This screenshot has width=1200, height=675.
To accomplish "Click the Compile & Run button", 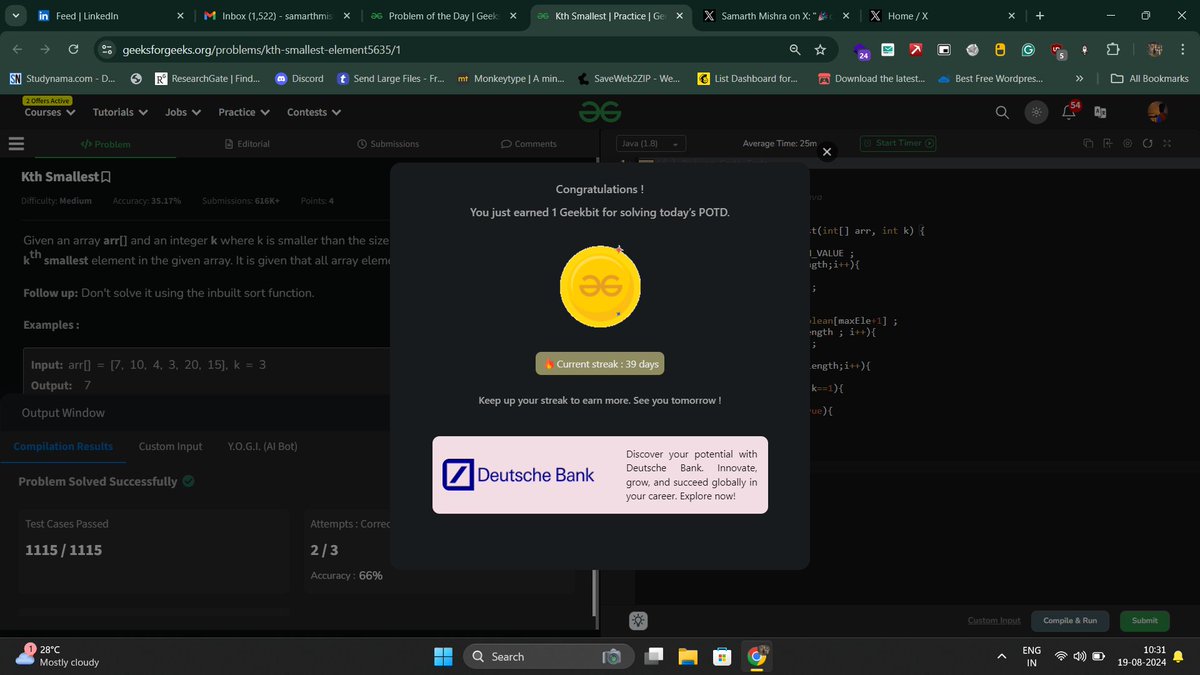I will (x=1070, y=620).
